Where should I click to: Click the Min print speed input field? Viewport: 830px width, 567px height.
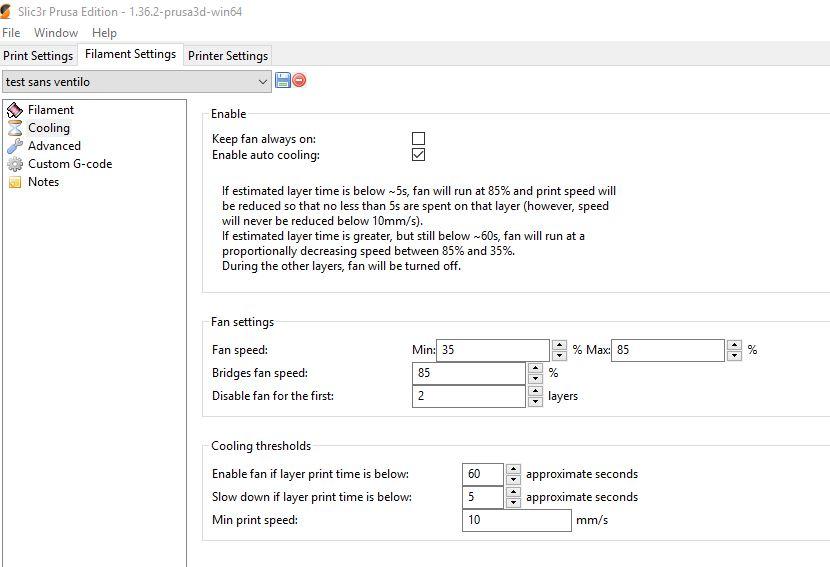(x=517, y=520)
